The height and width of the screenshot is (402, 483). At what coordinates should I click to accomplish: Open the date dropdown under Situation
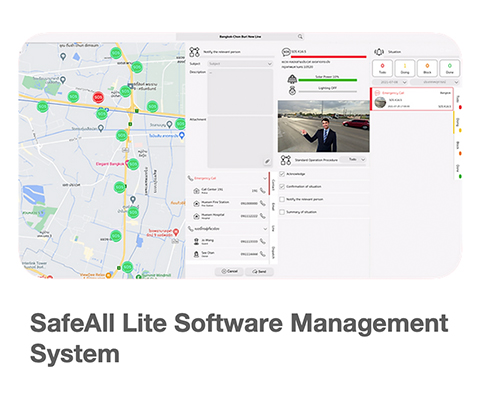(390, 82)
